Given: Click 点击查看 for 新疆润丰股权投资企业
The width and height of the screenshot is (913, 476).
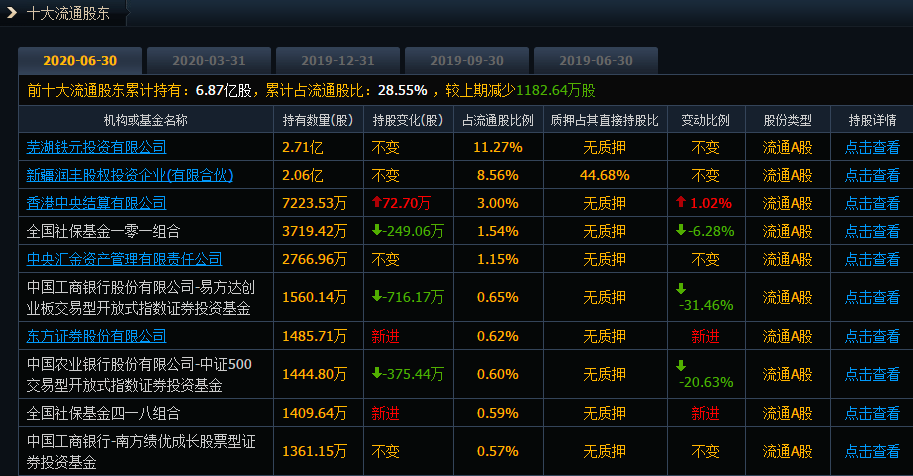Looking at the screenshot, I should (x=872, y=175).
